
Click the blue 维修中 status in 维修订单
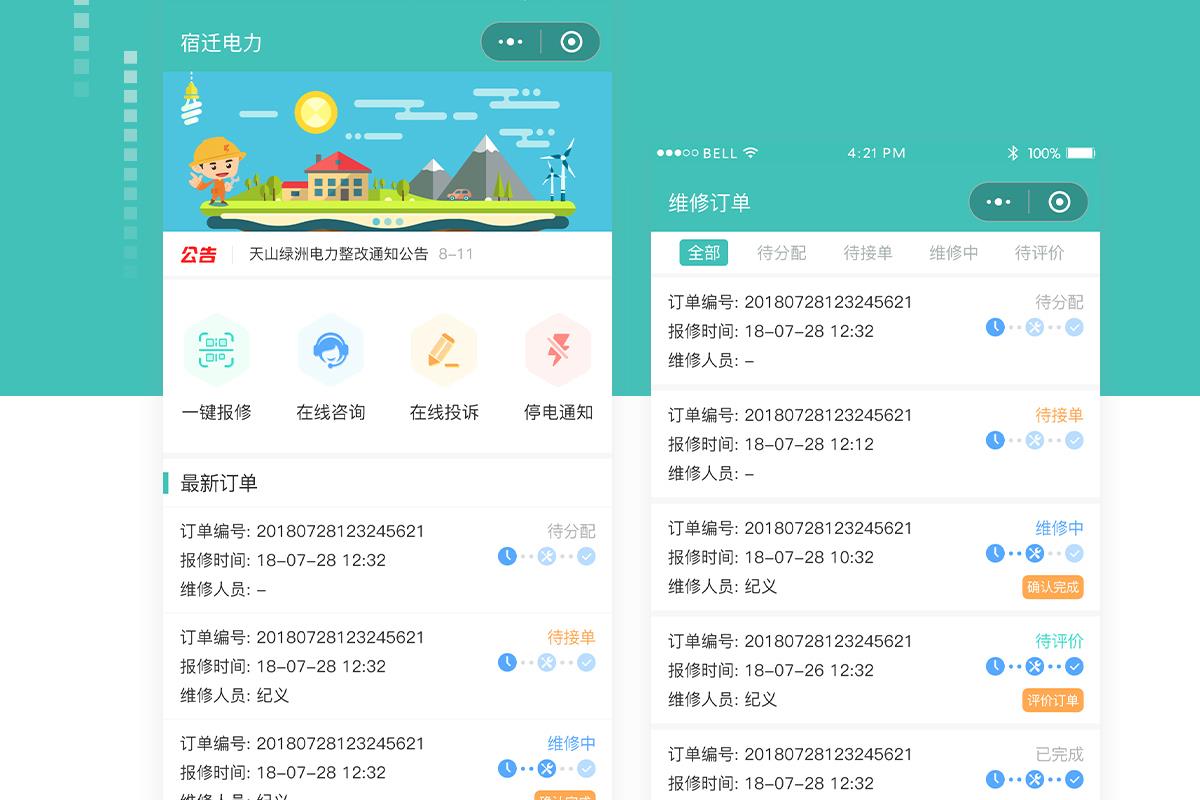(x=1059, y=528)
